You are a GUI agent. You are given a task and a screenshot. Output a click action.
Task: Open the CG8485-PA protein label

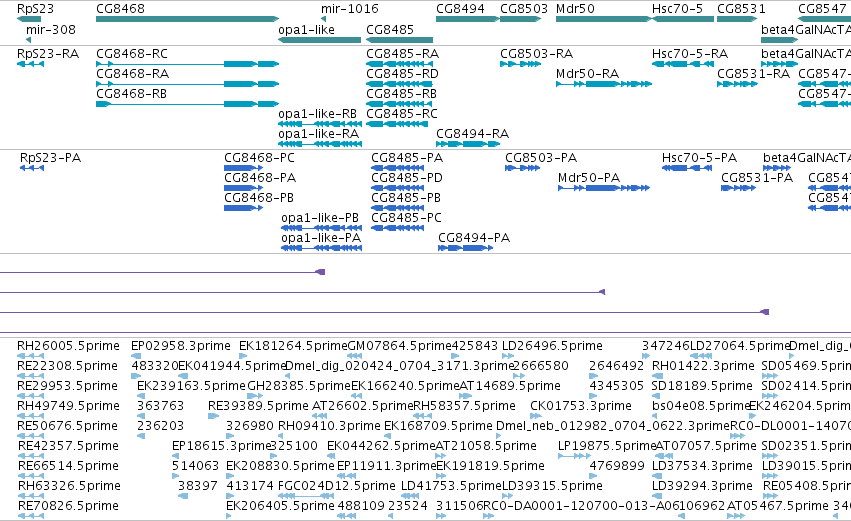pos(407,158)
